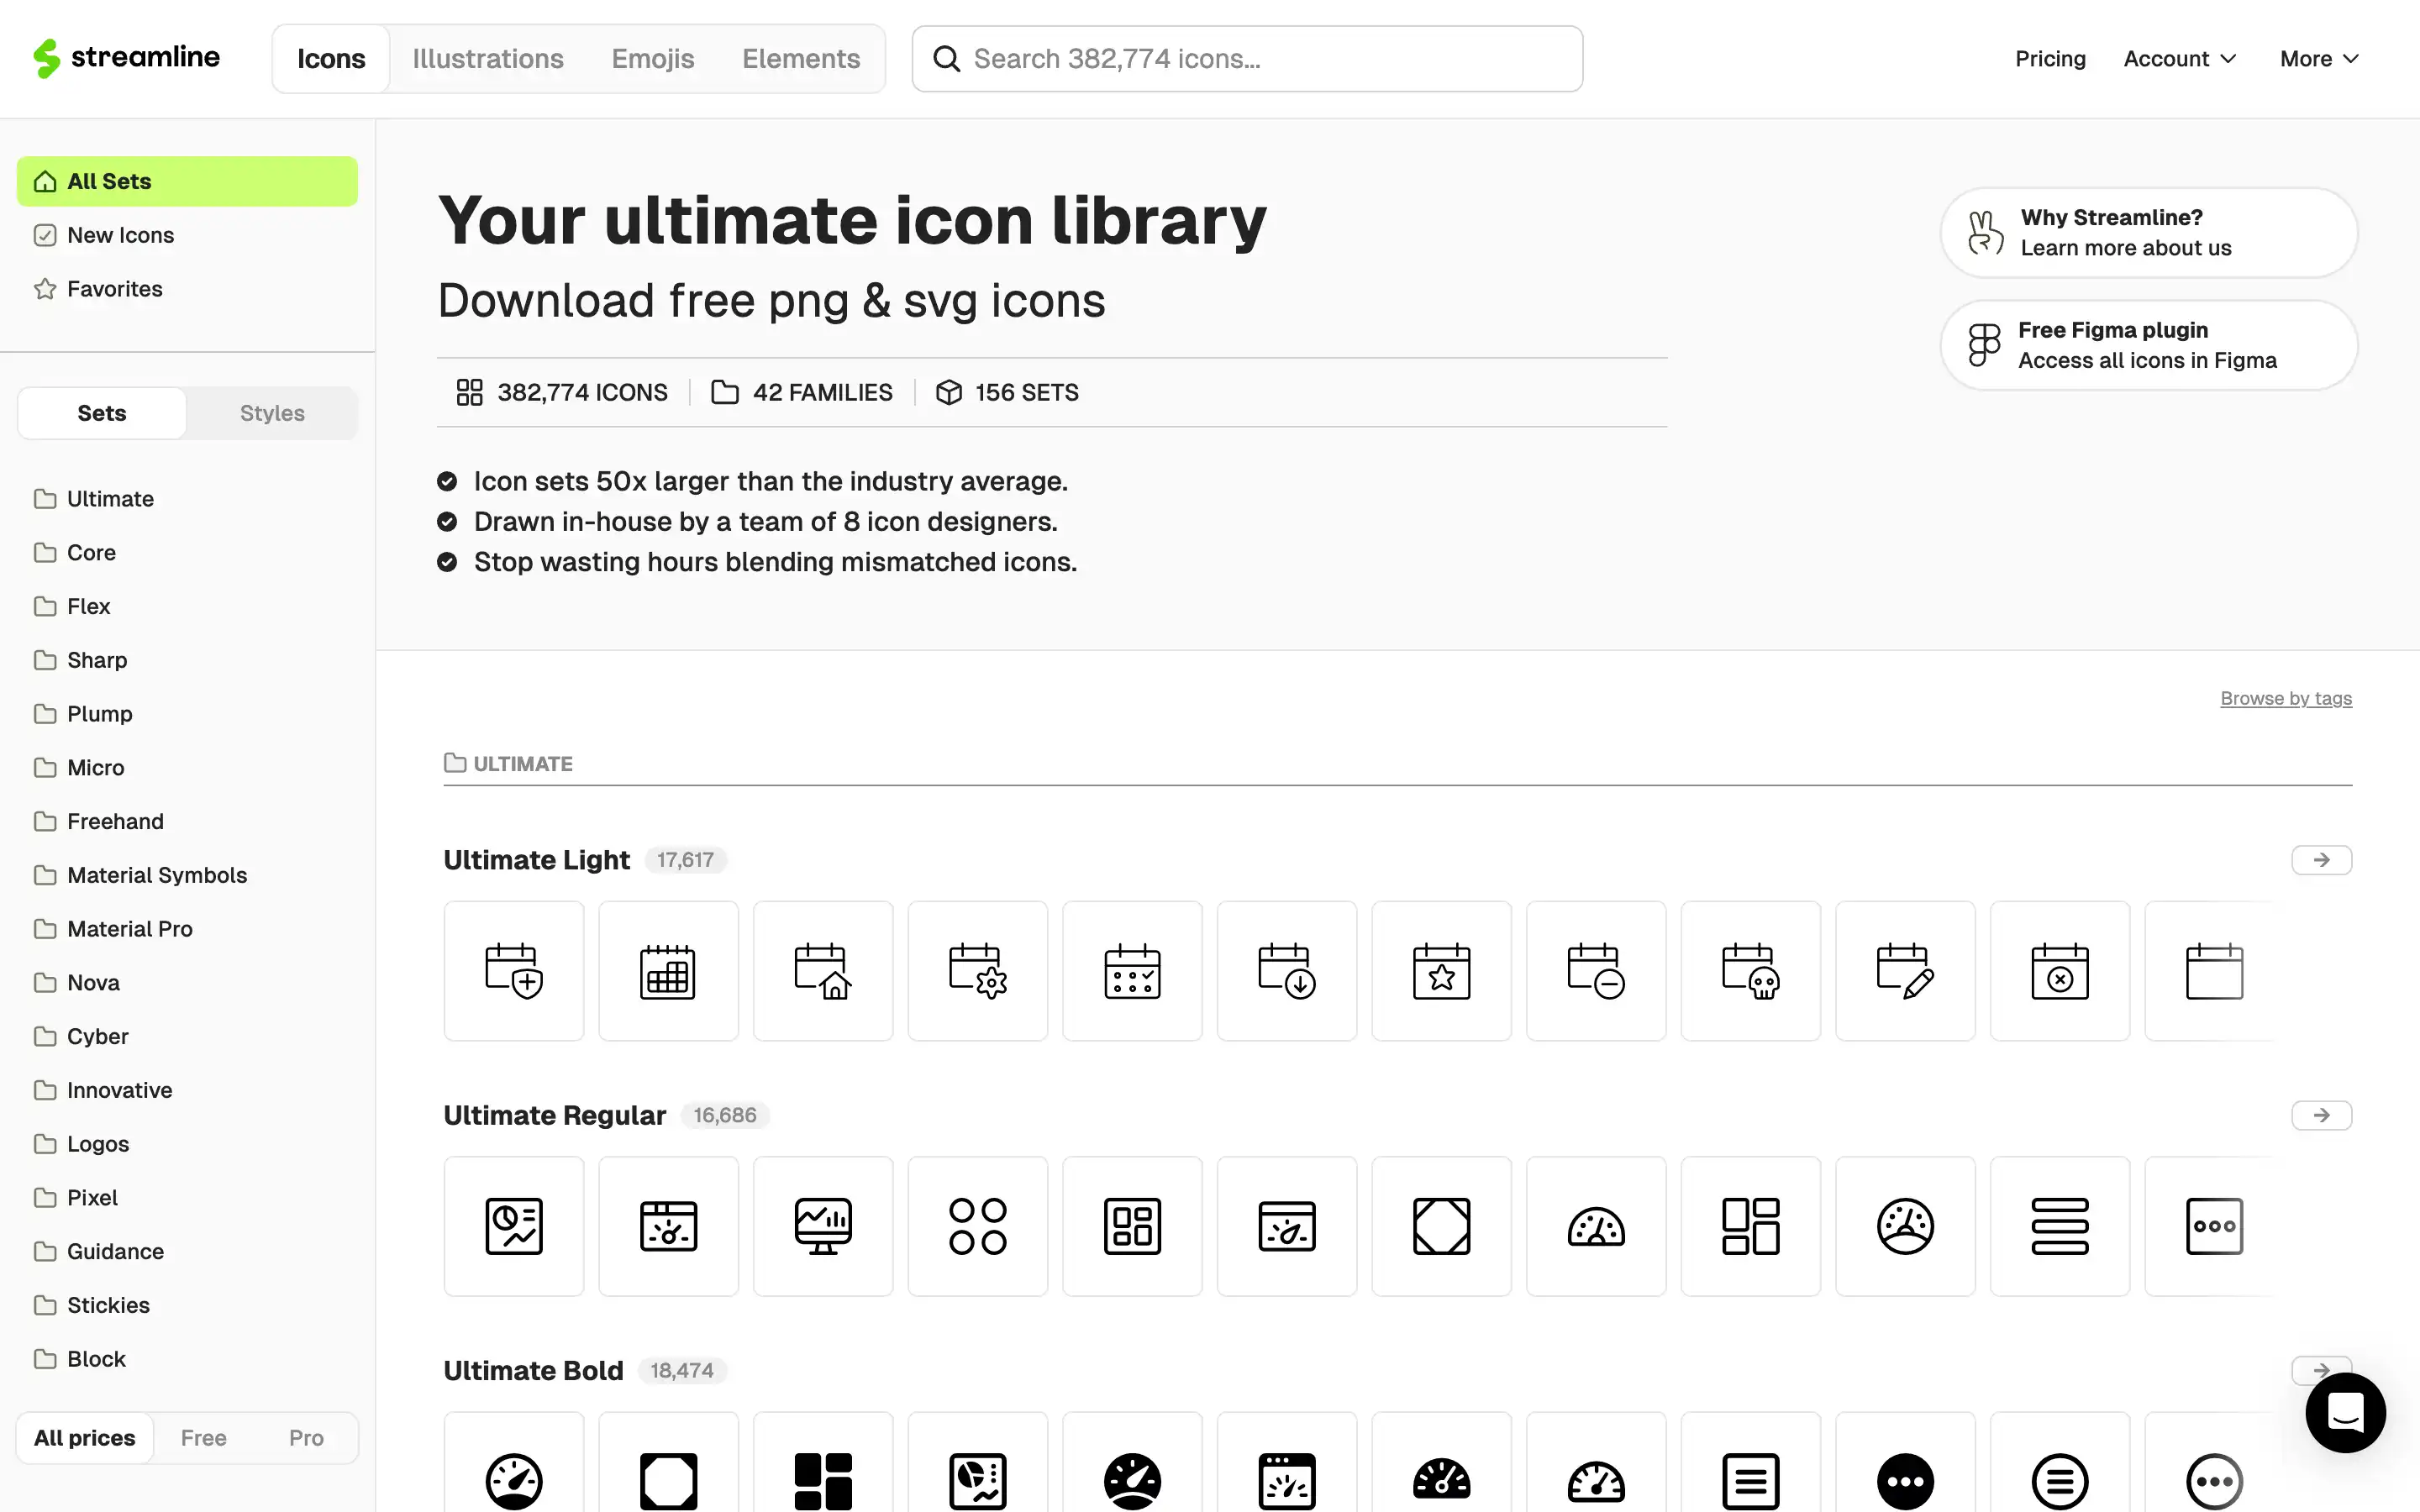Open the Free Figma plugin card

point(2148,345)
